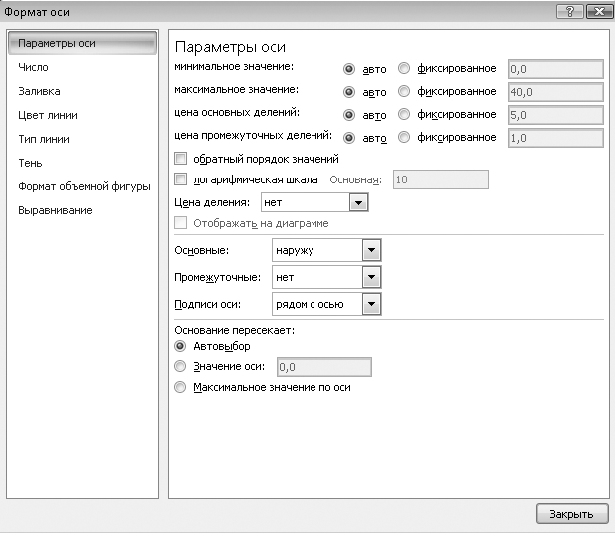Viewport: 615px width, 533px height.
Task: Click the help question mark icon
Action: tap(570, 12)
